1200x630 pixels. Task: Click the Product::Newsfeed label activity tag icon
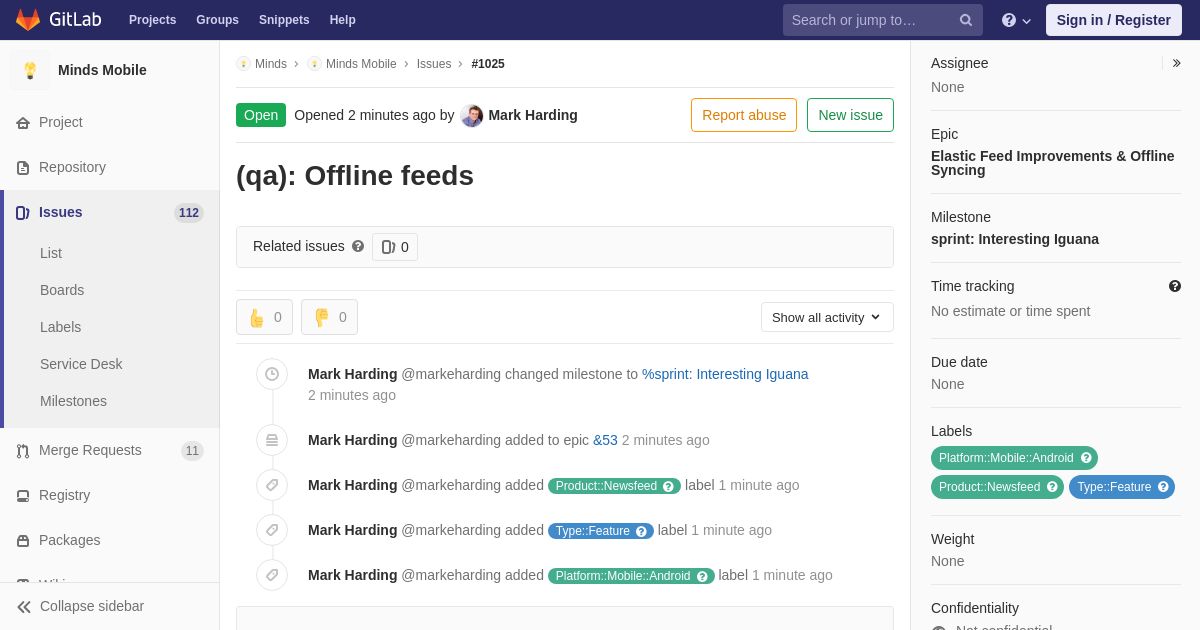pyautogui.click(x=272, y=485)
